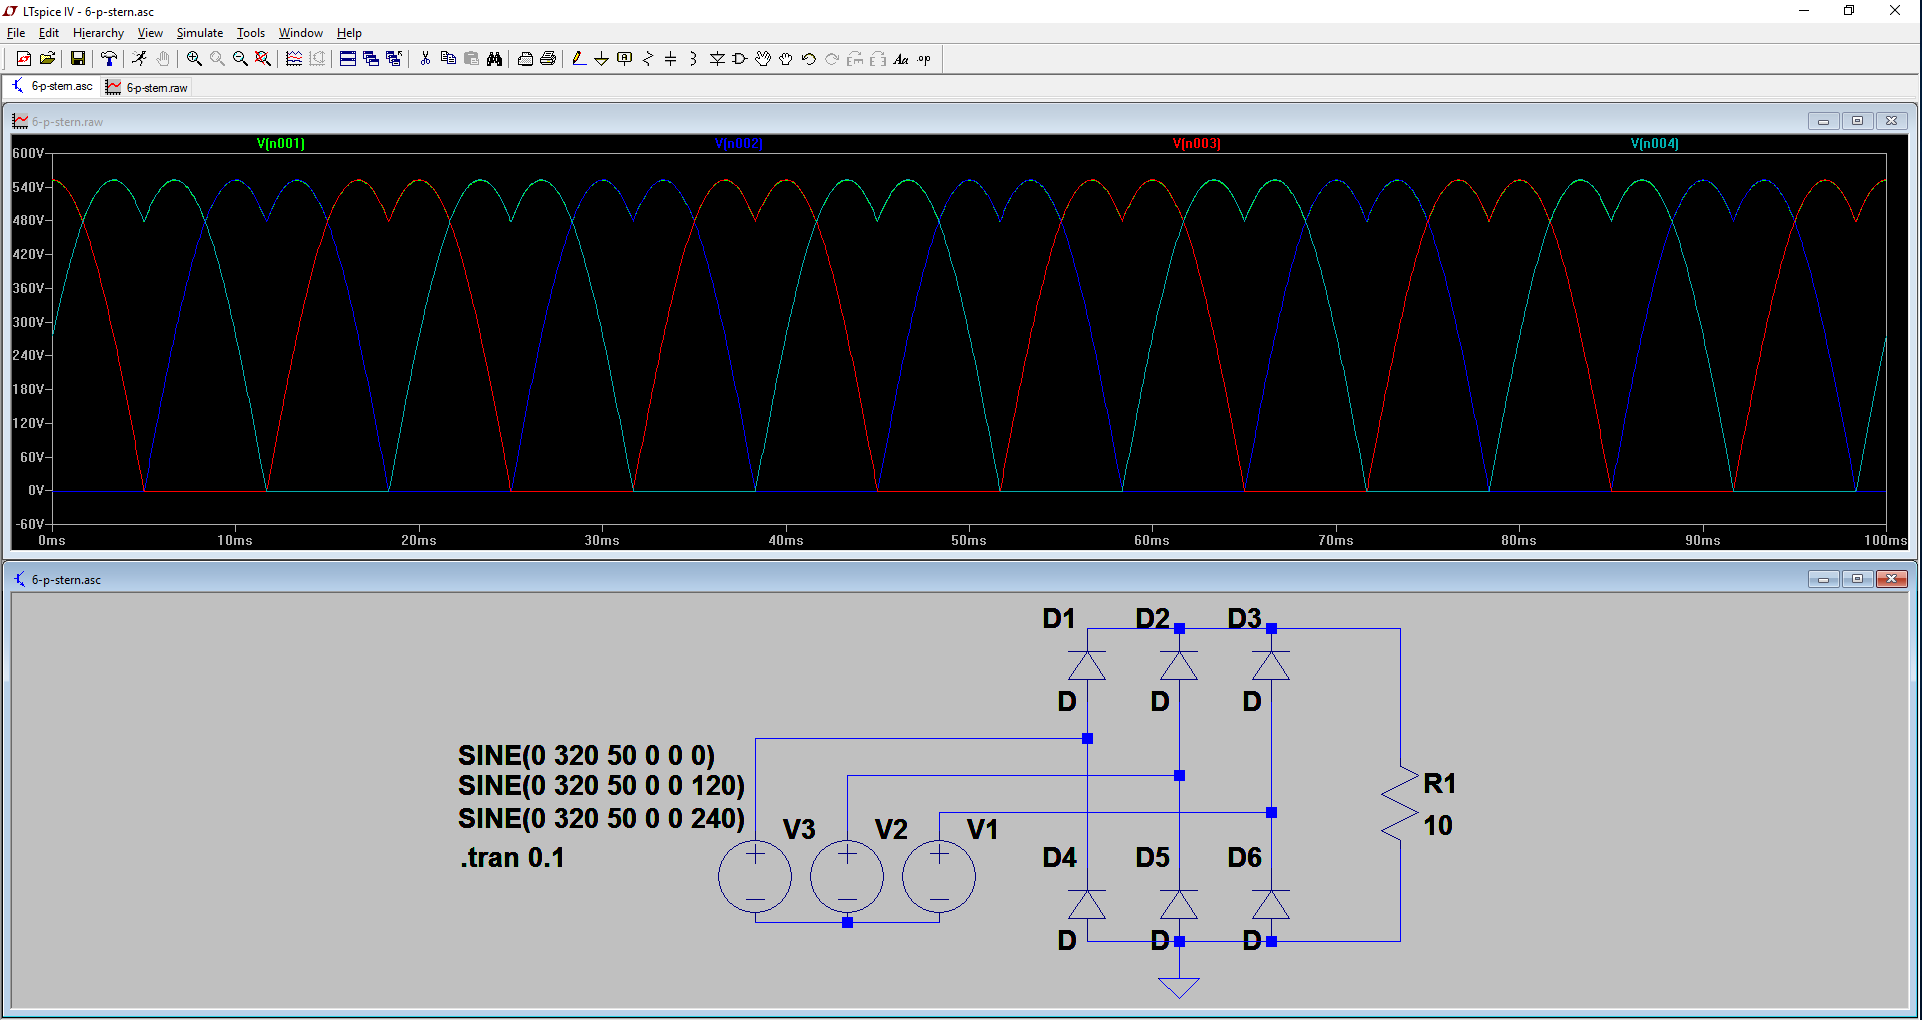Tile windows horizontally icon

tap(348, 59)
